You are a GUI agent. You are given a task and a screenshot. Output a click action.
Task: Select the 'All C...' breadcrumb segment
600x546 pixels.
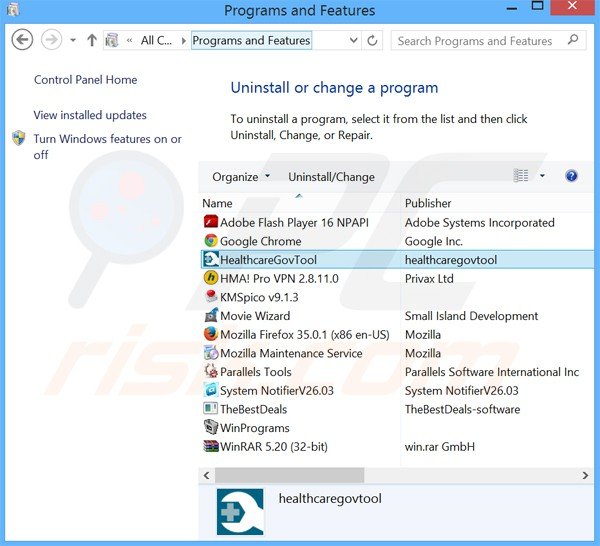click(156, 40)
